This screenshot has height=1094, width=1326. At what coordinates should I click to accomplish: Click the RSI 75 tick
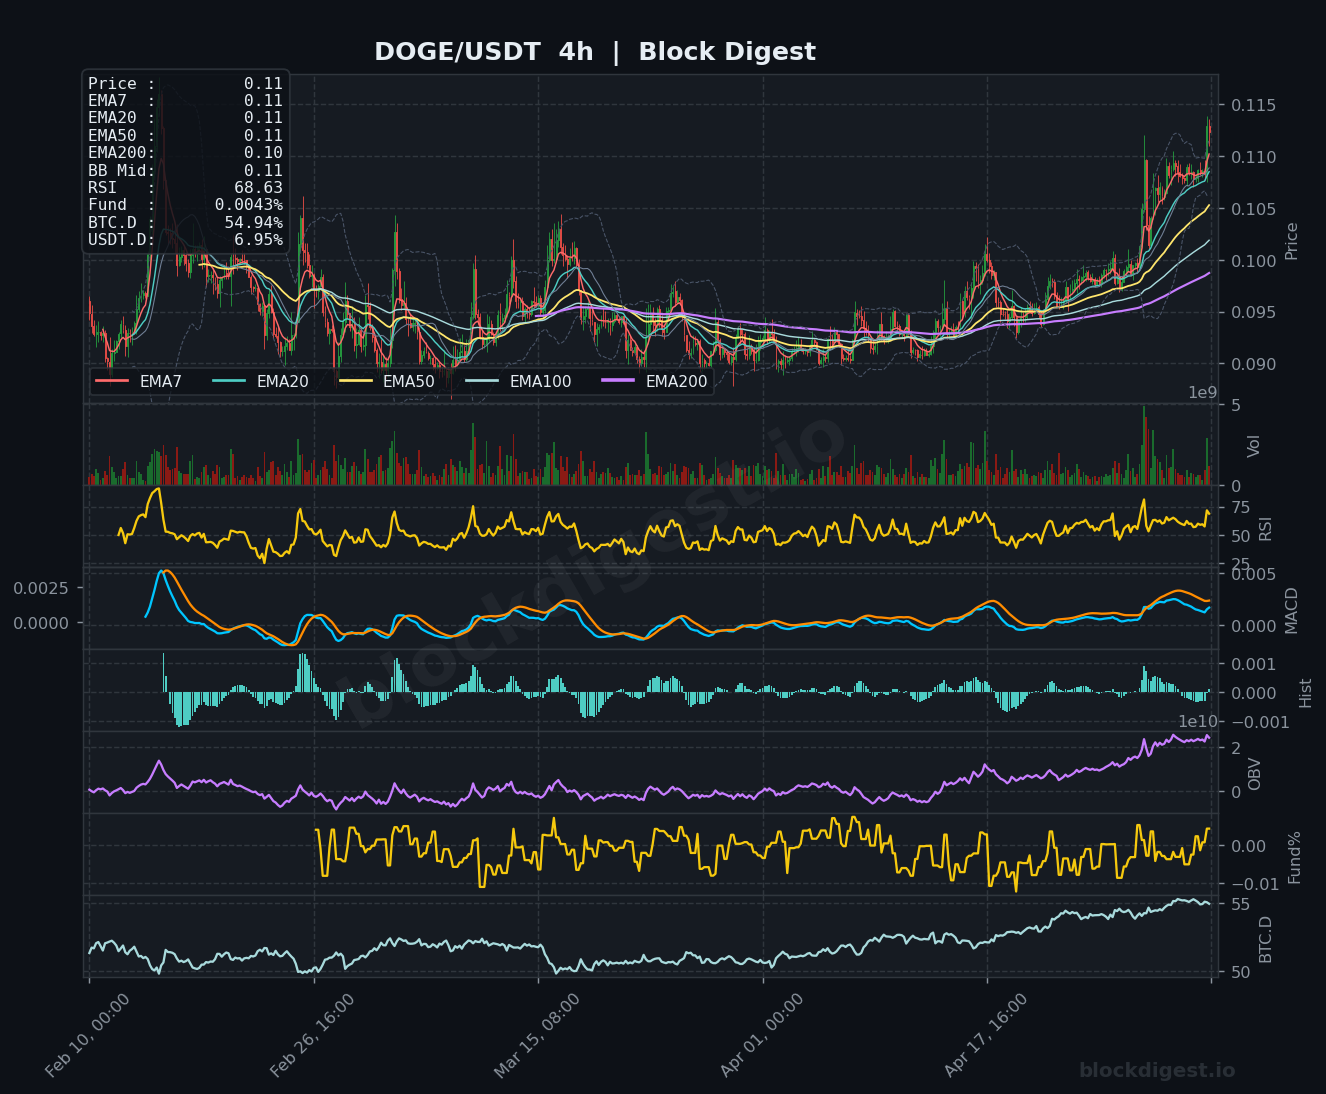click(1240, 508)
